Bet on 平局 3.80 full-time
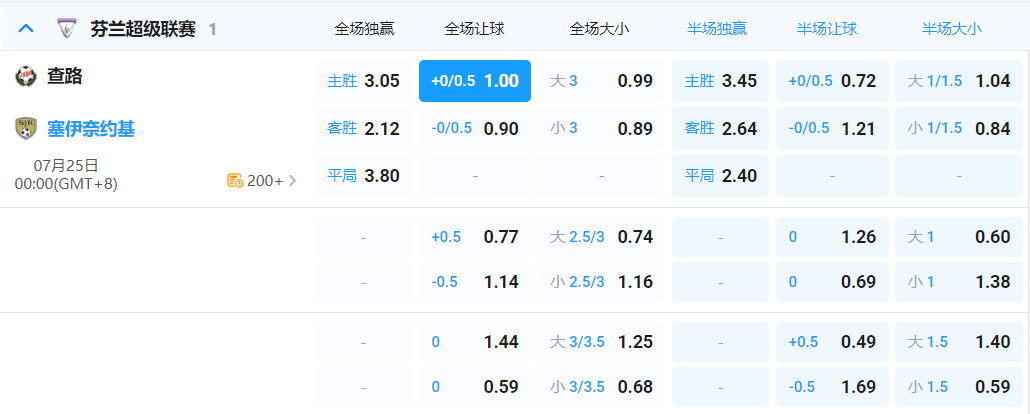 [x=363, y=175]
